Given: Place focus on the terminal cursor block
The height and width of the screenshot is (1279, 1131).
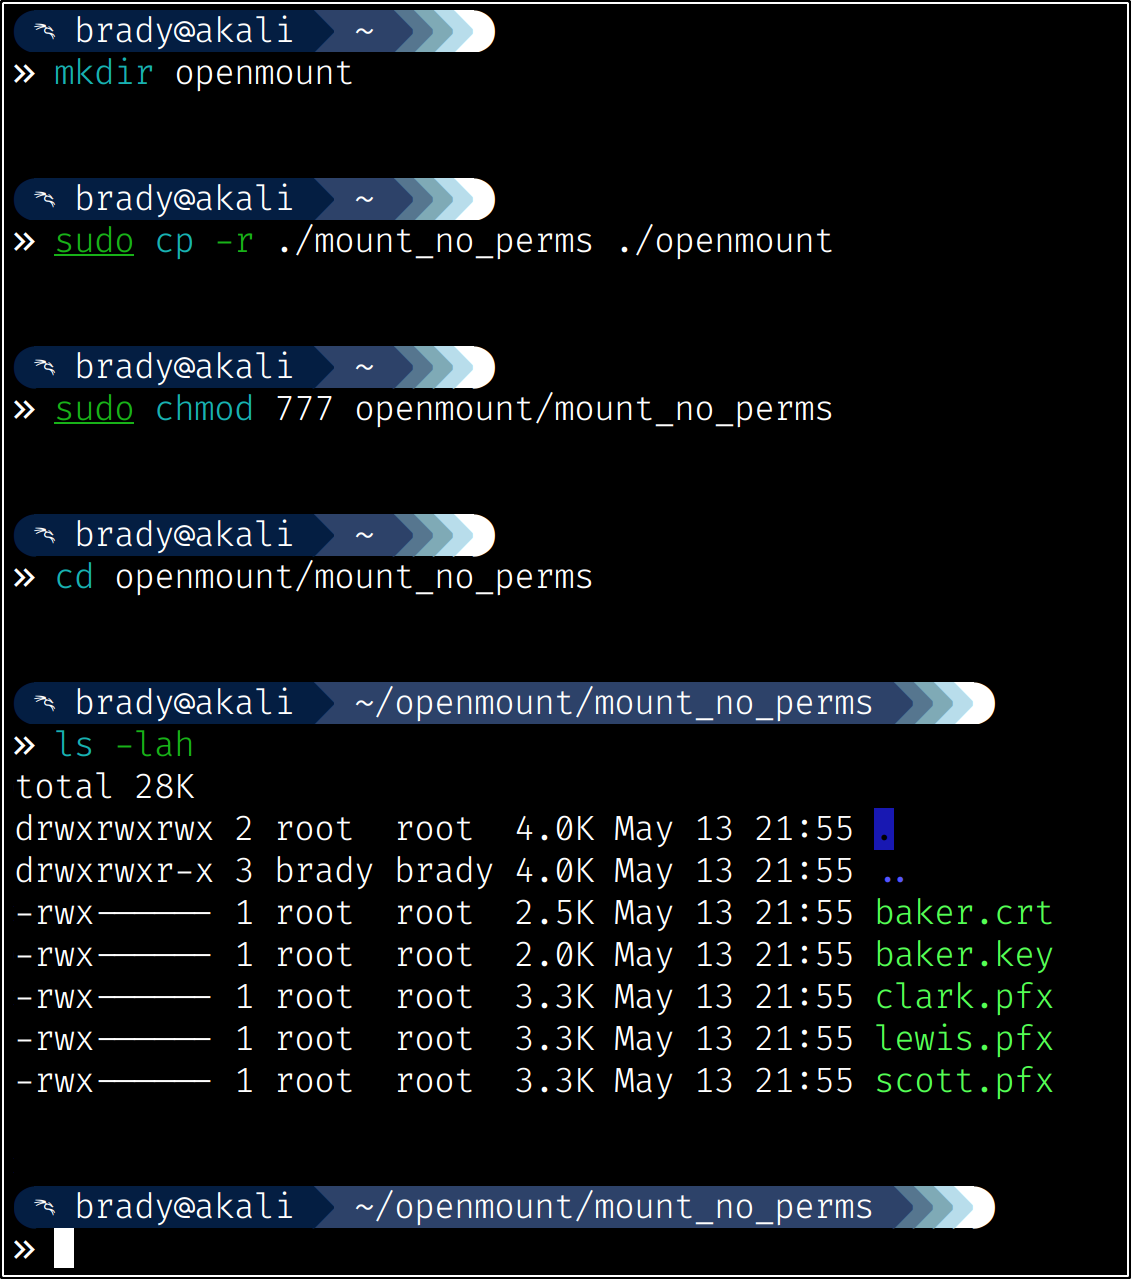Looking at the screenshot, I should [64, 1249].
